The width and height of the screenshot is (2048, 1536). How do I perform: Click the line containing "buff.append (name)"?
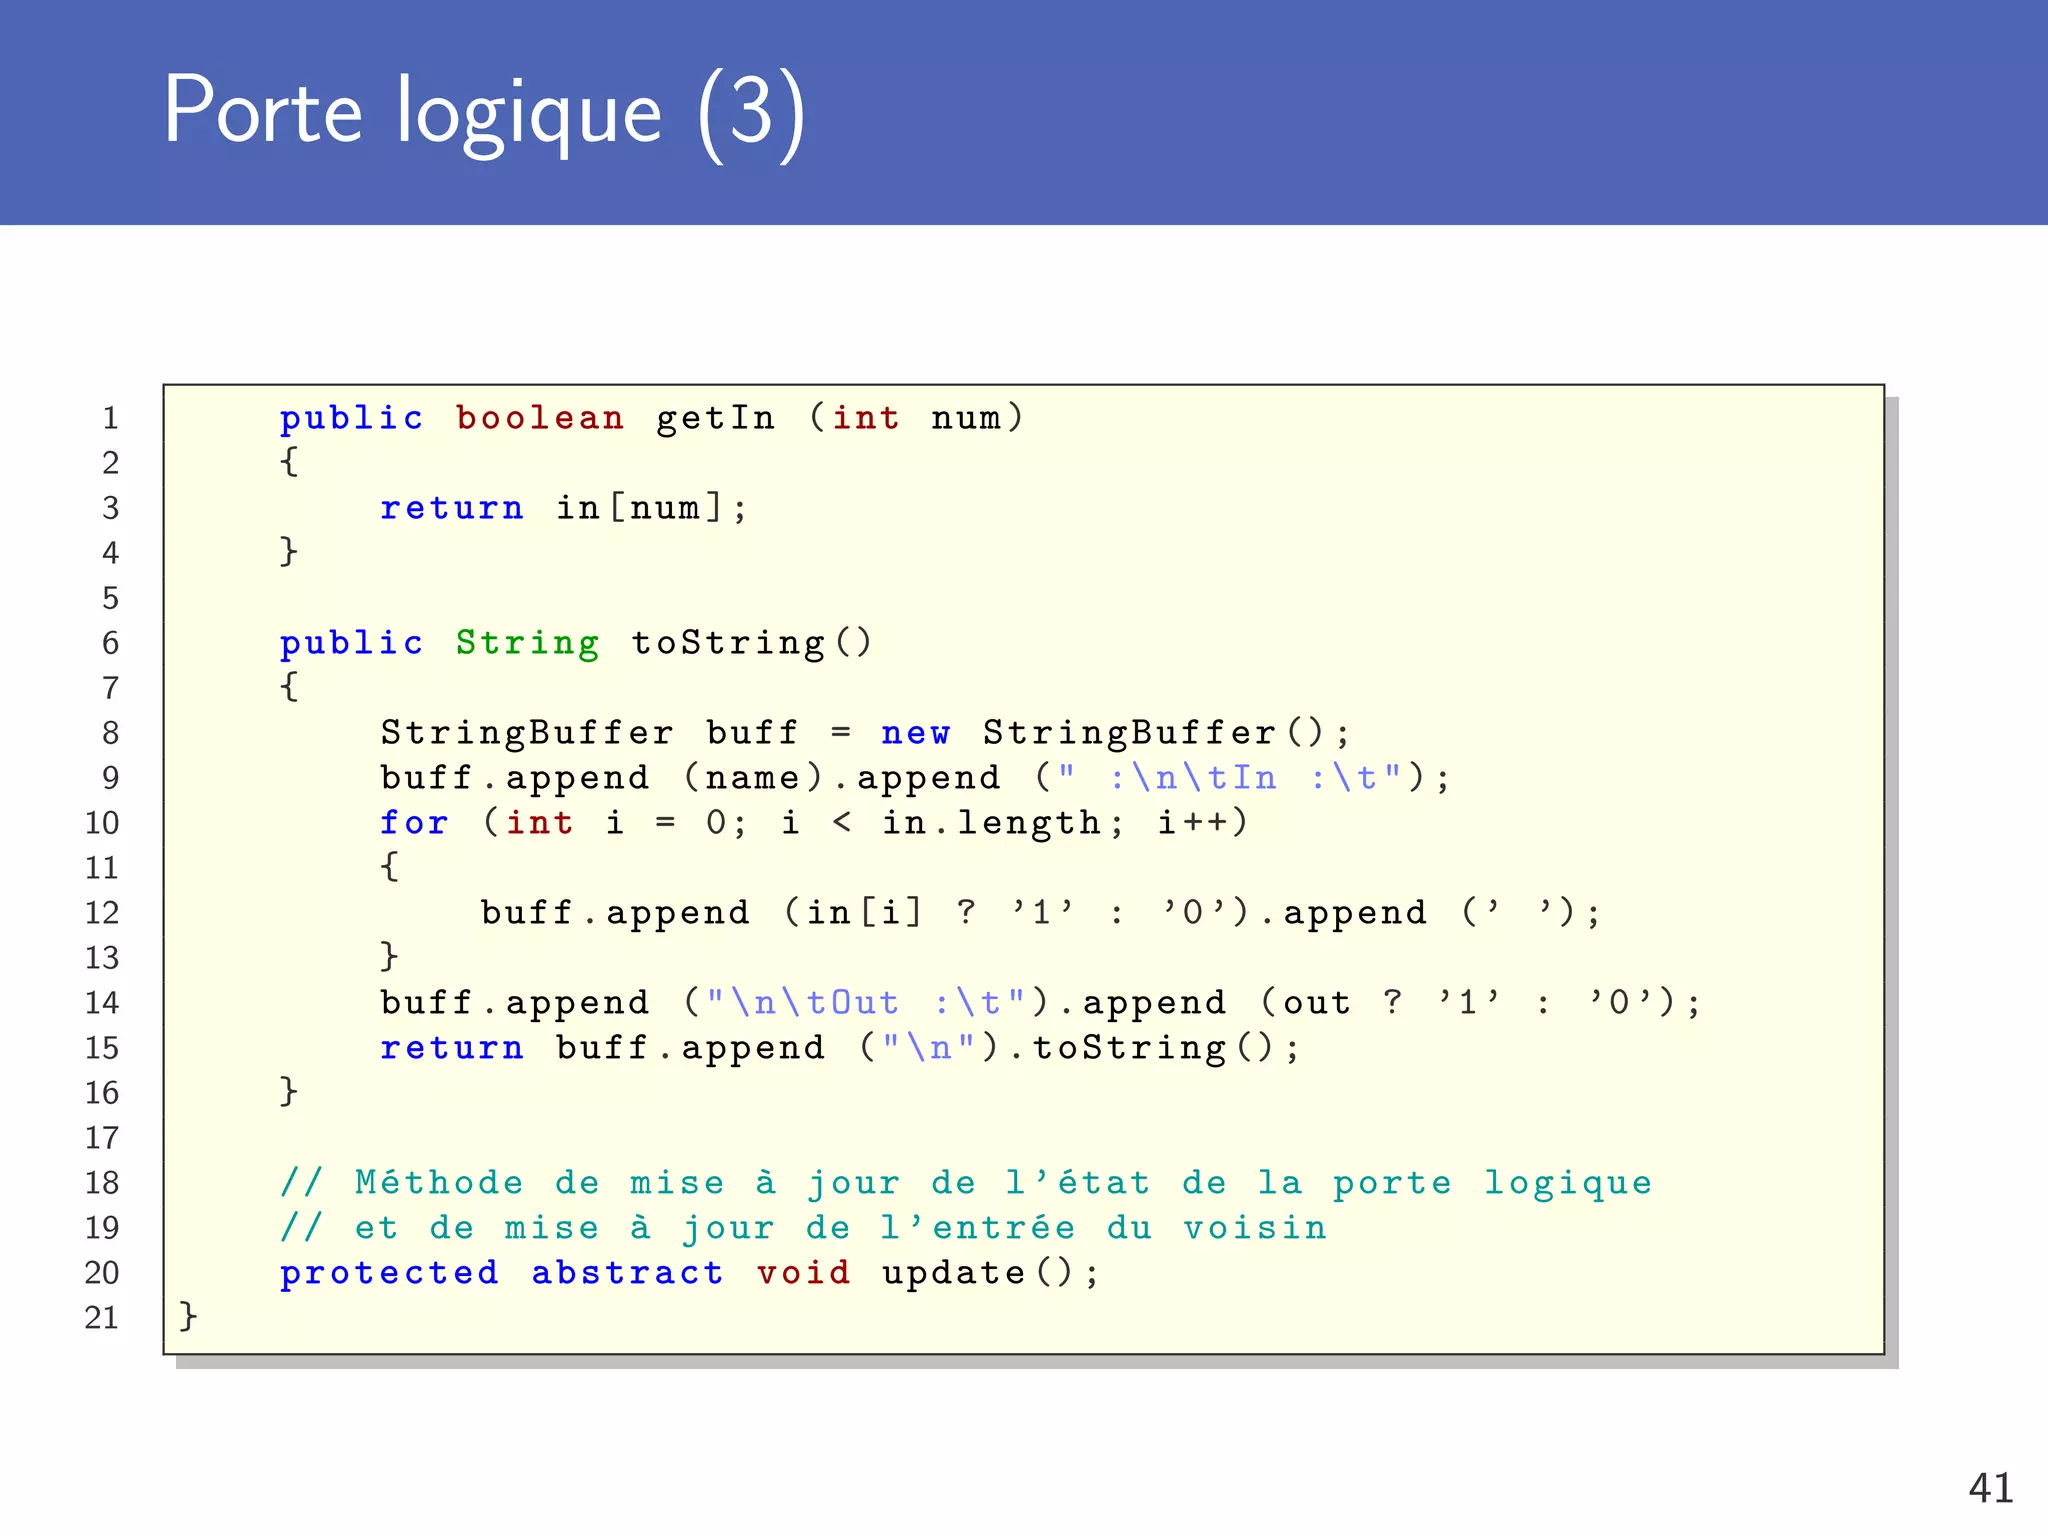[915, 778]
